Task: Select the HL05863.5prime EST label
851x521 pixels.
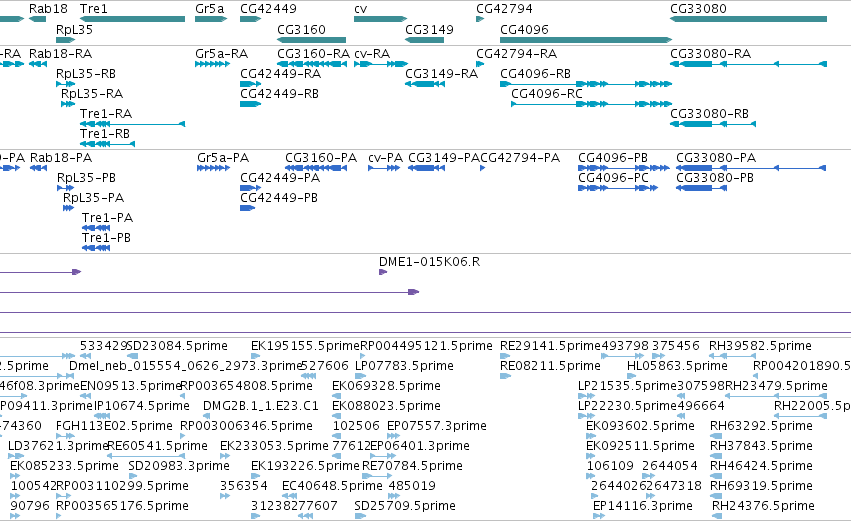Action: pos(677,366)
